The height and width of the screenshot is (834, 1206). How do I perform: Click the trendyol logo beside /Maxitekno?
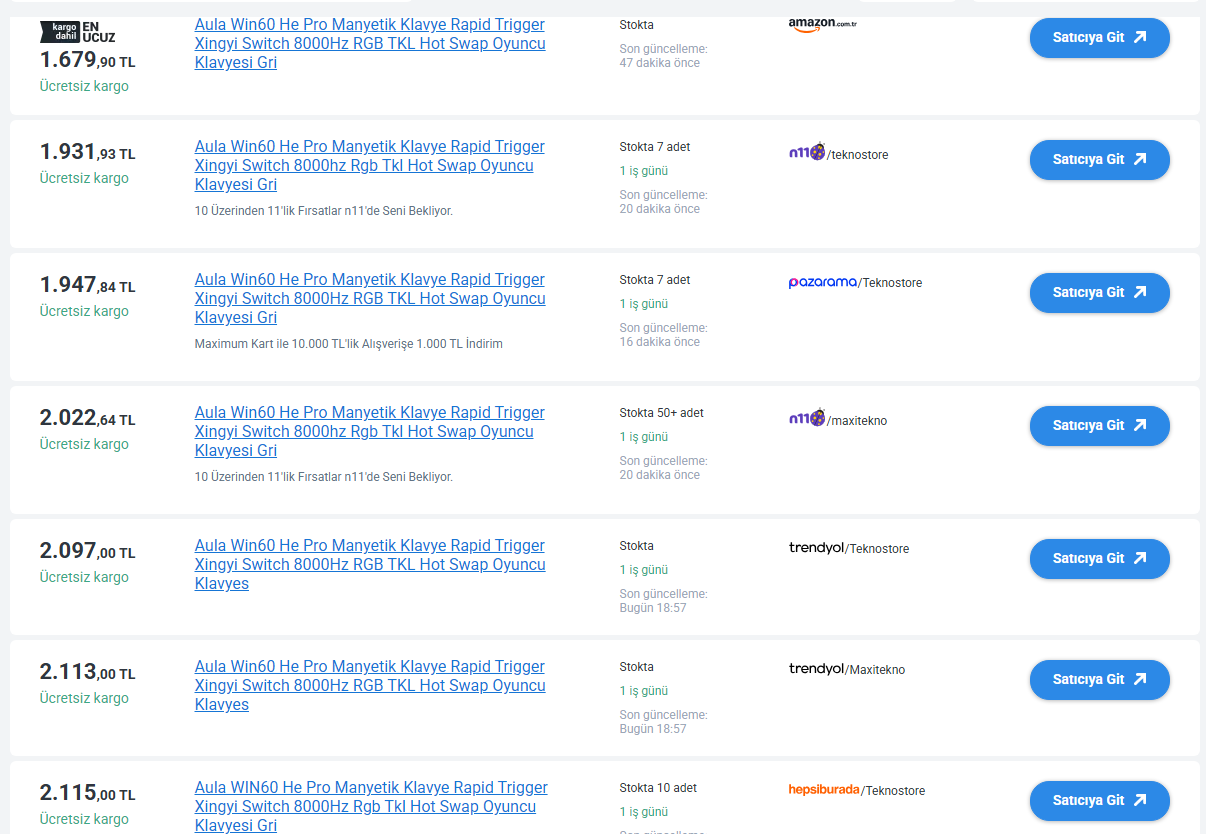[x=816, y=669]
